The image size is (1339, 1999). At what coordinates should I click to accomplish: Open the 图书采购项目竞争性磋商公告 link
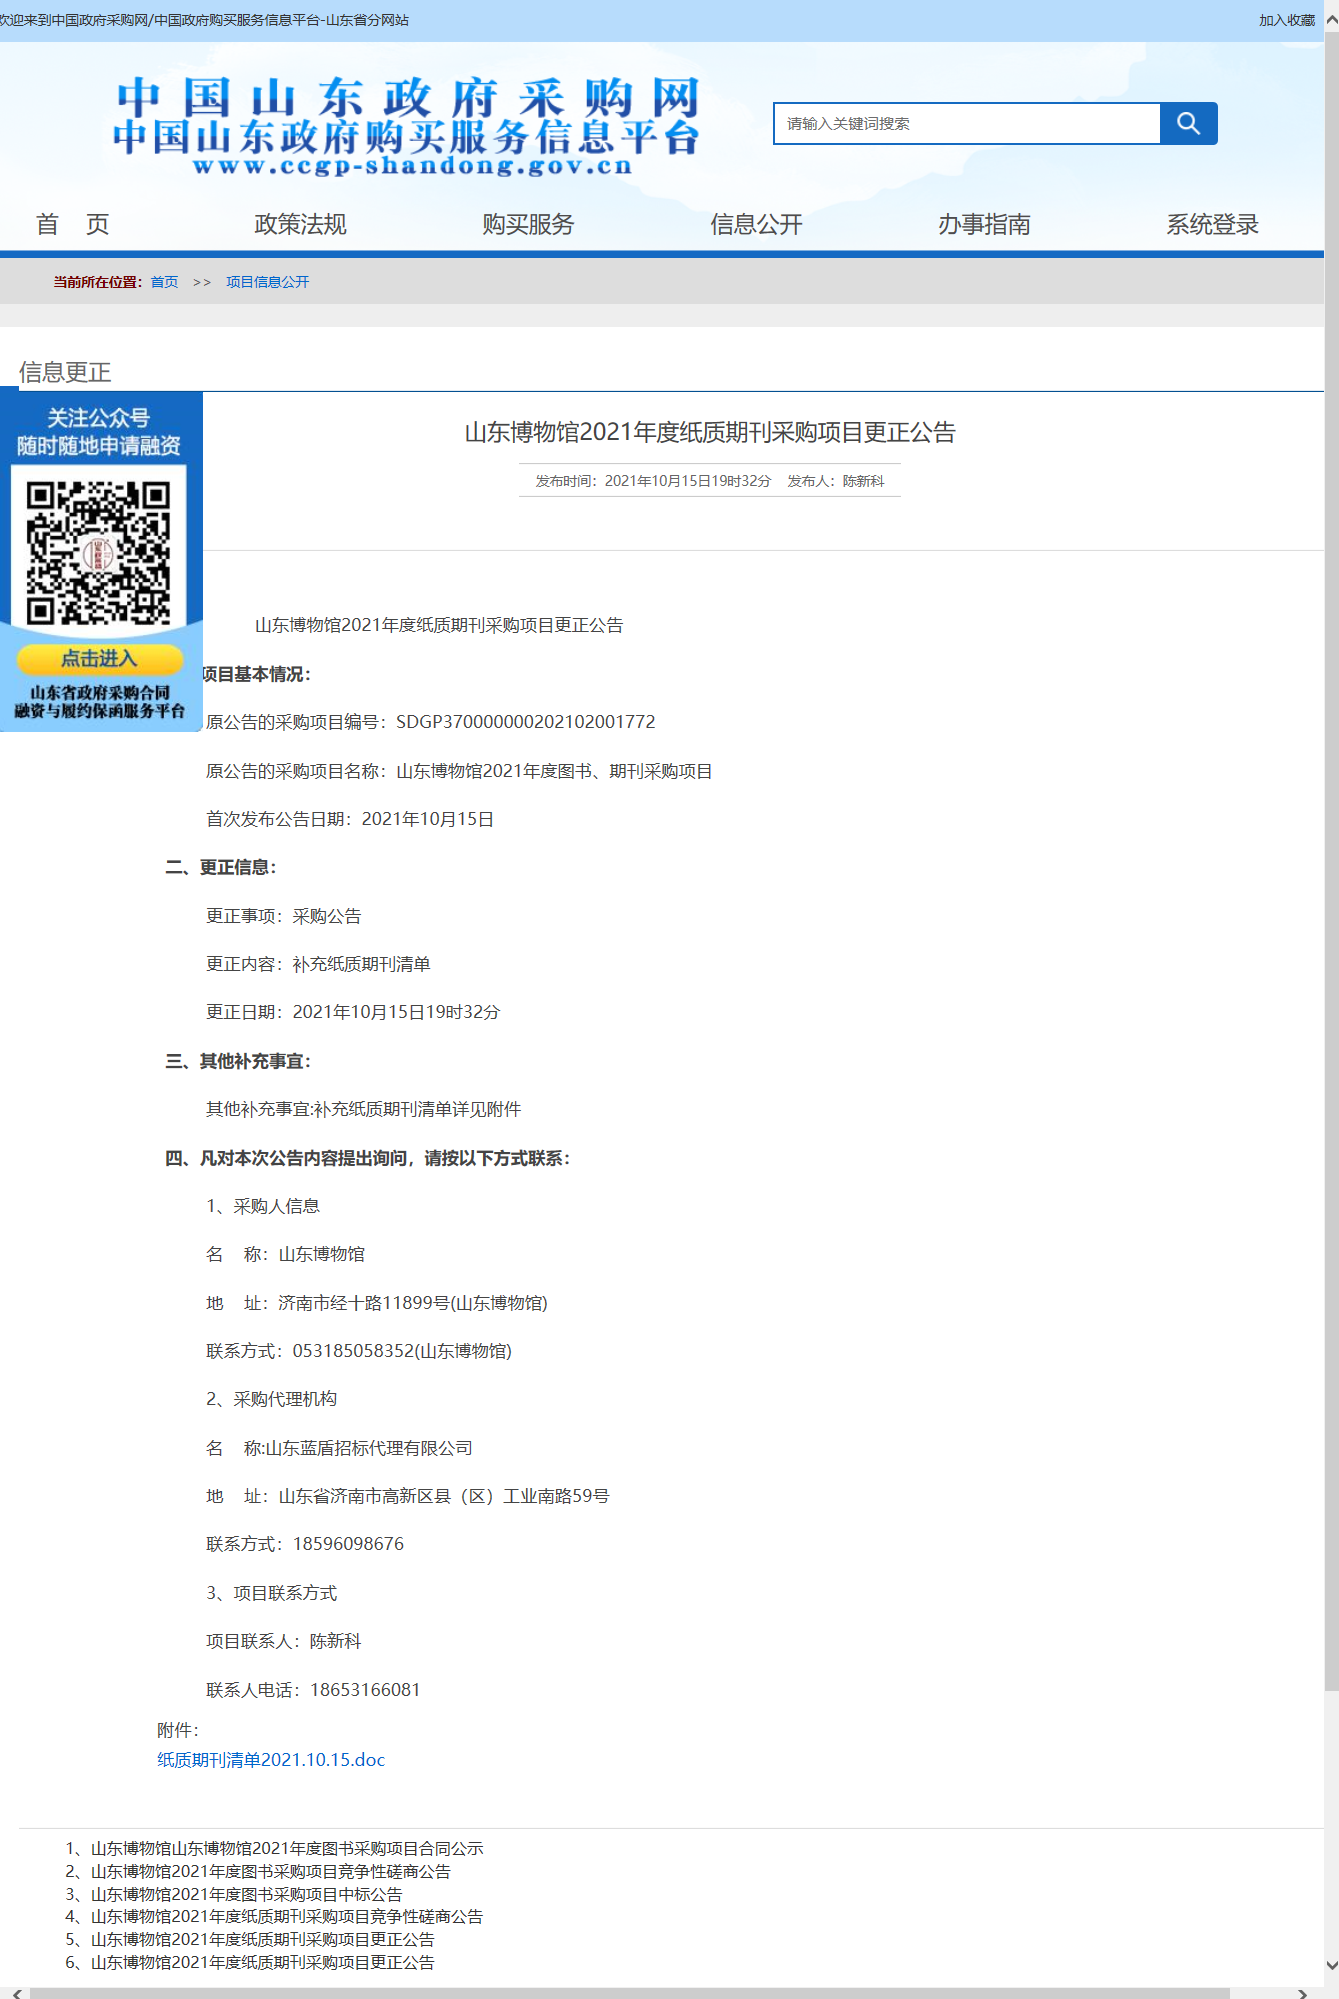click(x=270, y=1871)
